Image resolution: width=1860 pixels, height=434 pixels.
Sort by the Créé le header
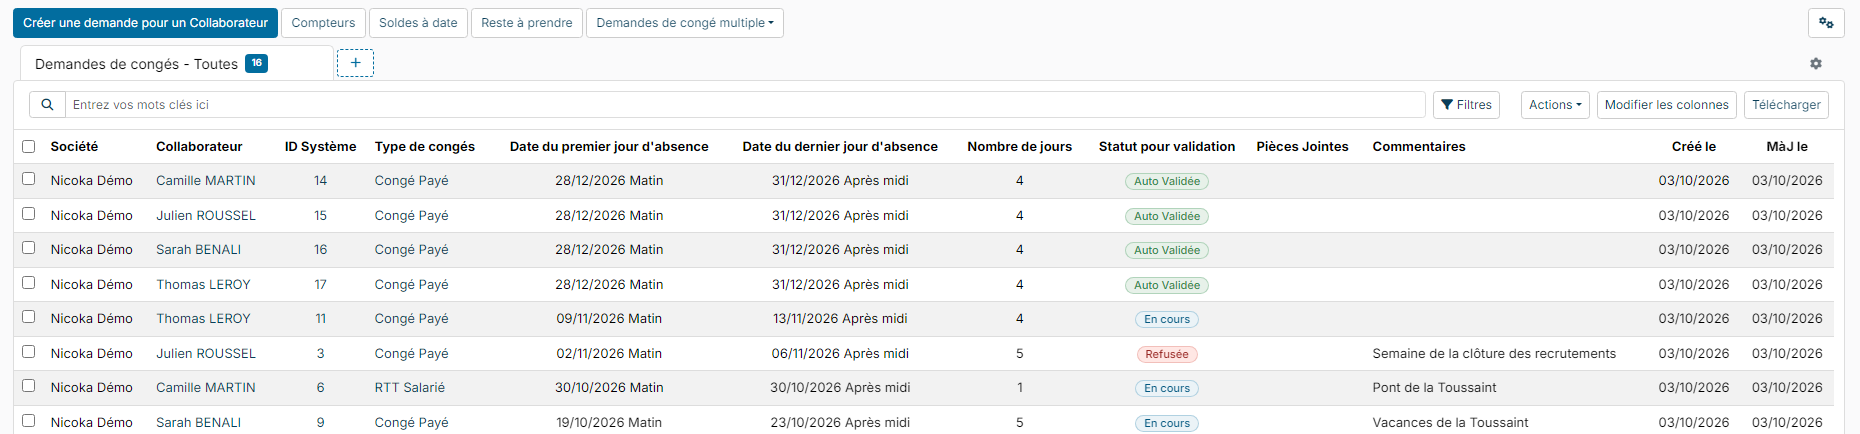(1694, 147)
